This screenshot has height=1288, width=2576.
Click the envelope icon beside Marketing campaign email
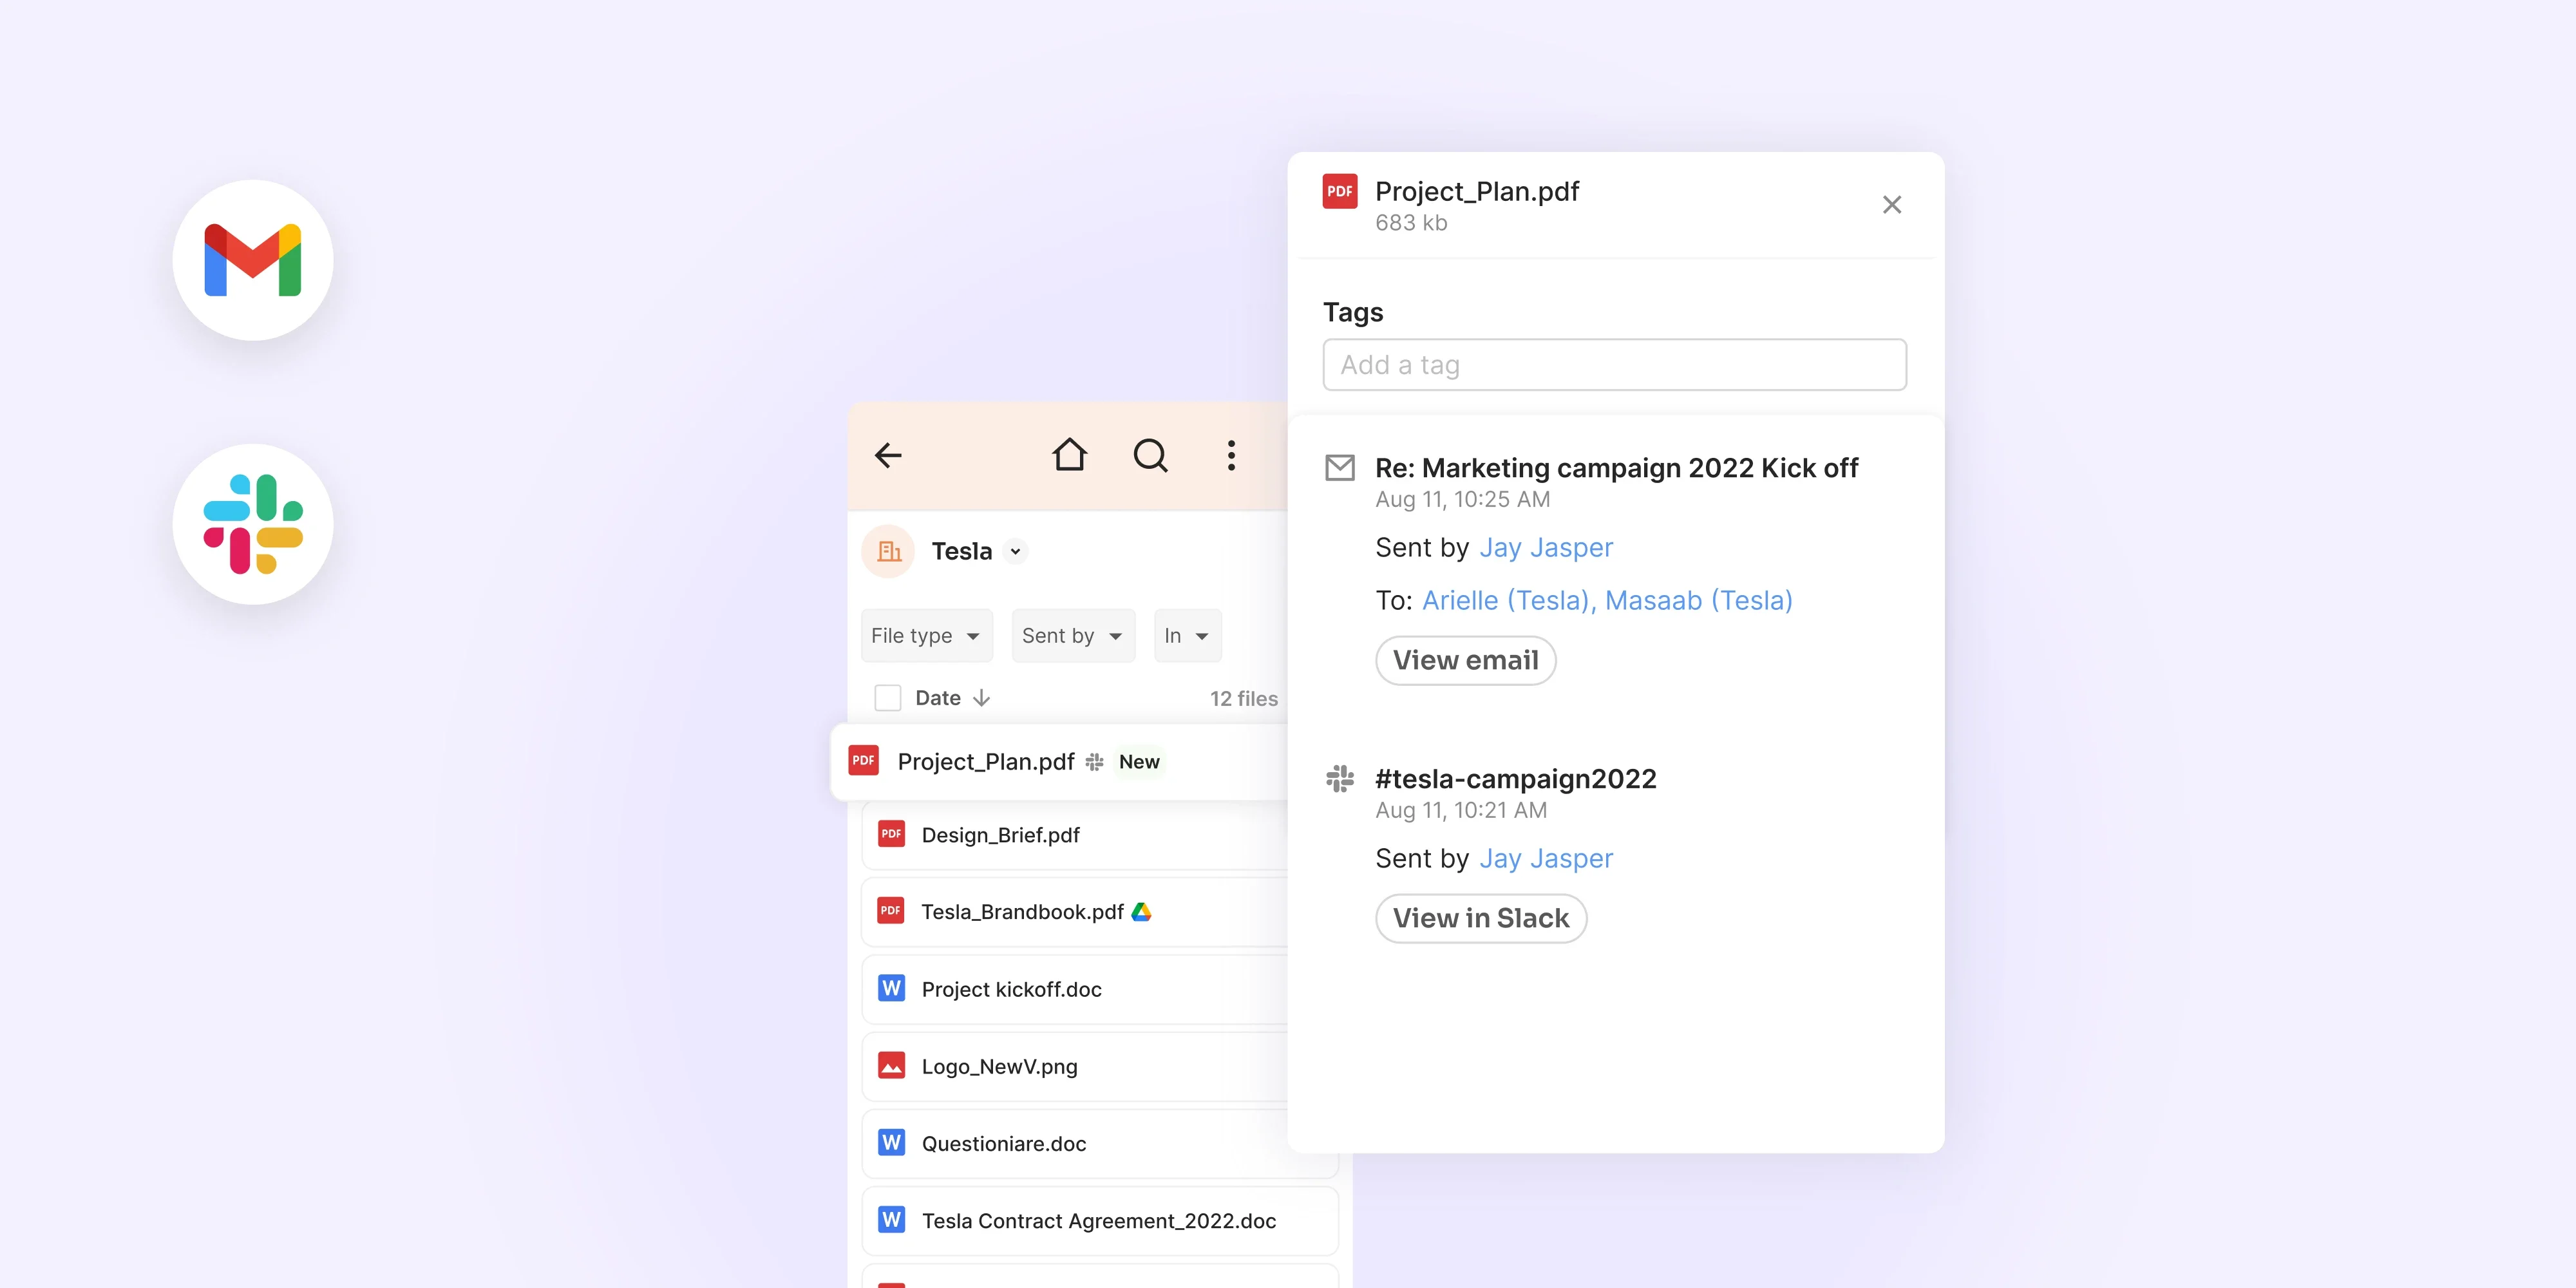pos(1340,467)
